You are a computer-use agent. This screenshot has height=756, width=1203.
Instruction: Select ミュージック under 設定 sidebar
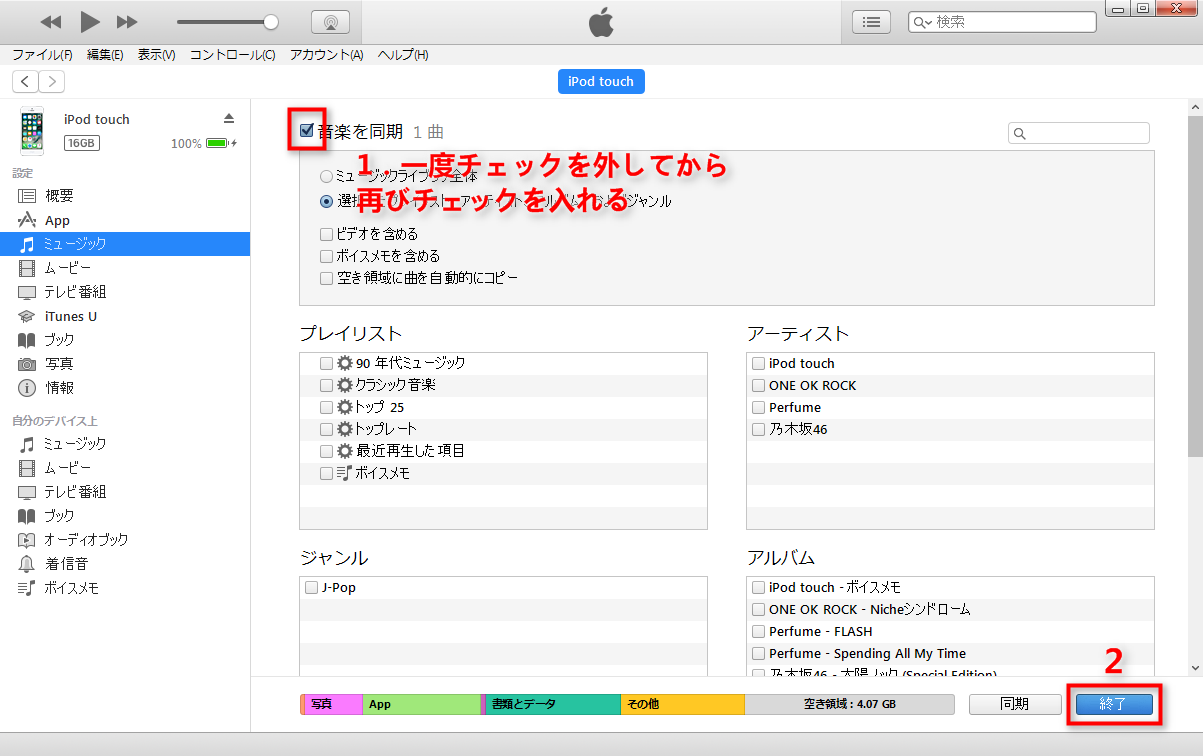coord(125,244)
